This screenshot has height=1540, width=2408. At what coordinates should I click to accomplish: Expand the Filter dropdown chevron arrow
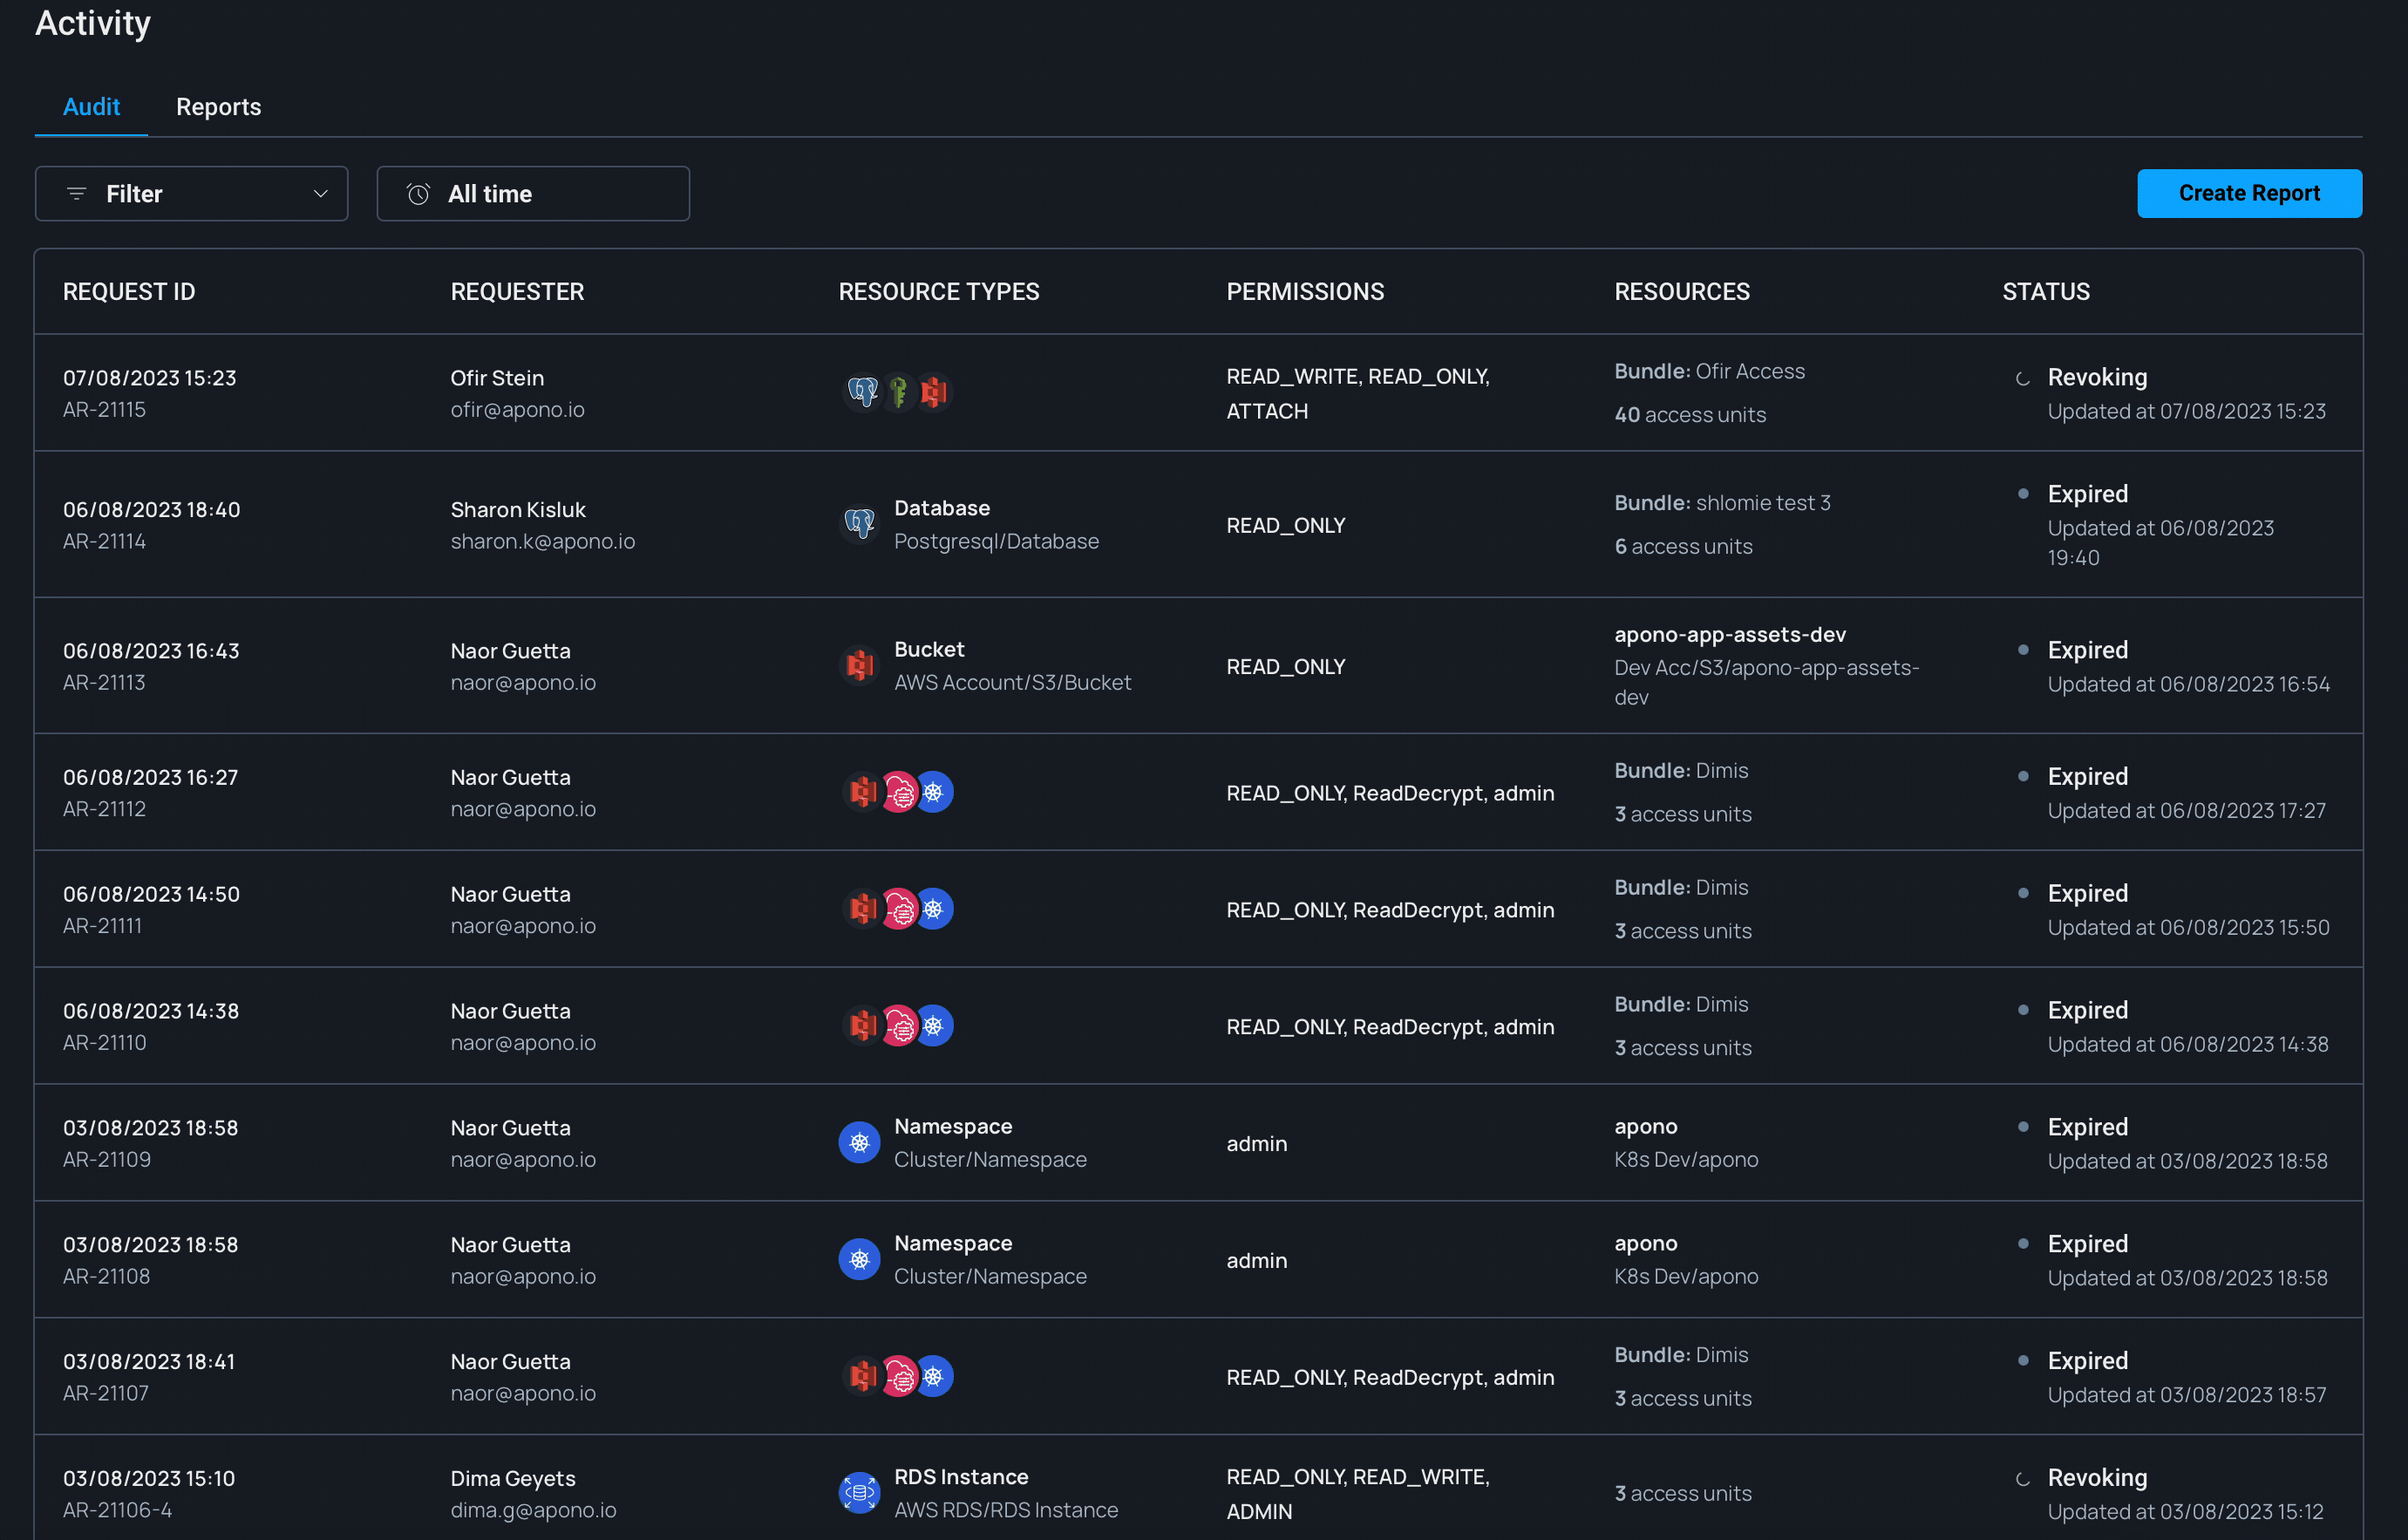pyautogui.click(x=320, y=194)
